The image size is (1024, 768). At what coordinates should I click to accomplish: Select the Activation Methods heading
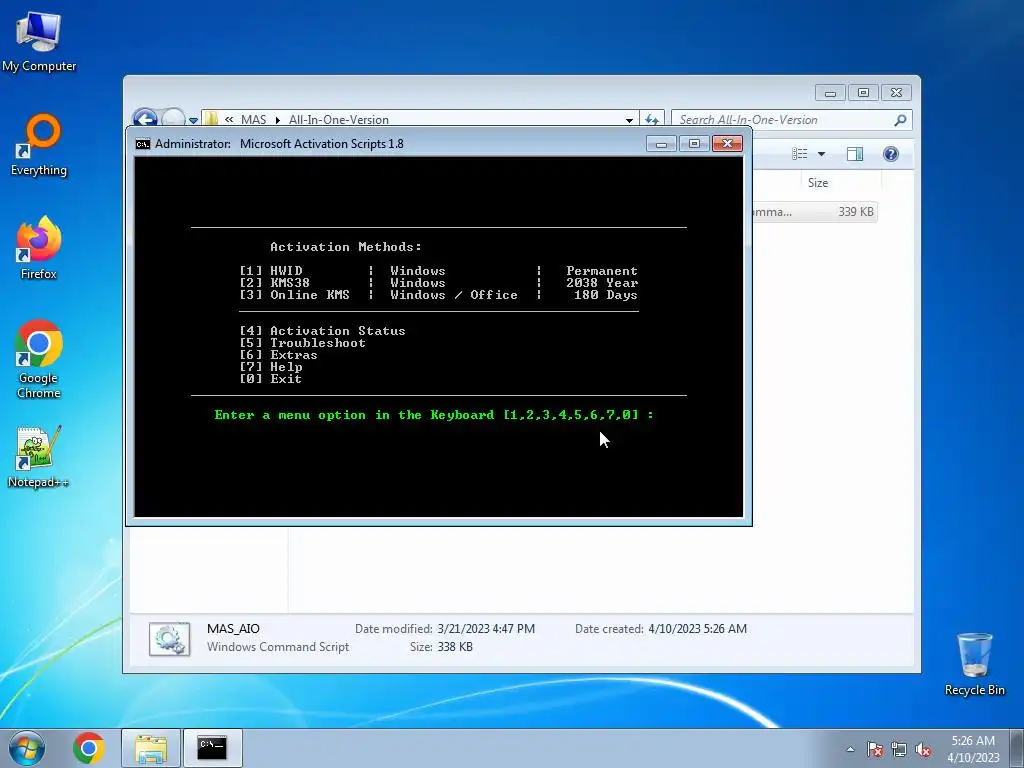coord(346,247)
